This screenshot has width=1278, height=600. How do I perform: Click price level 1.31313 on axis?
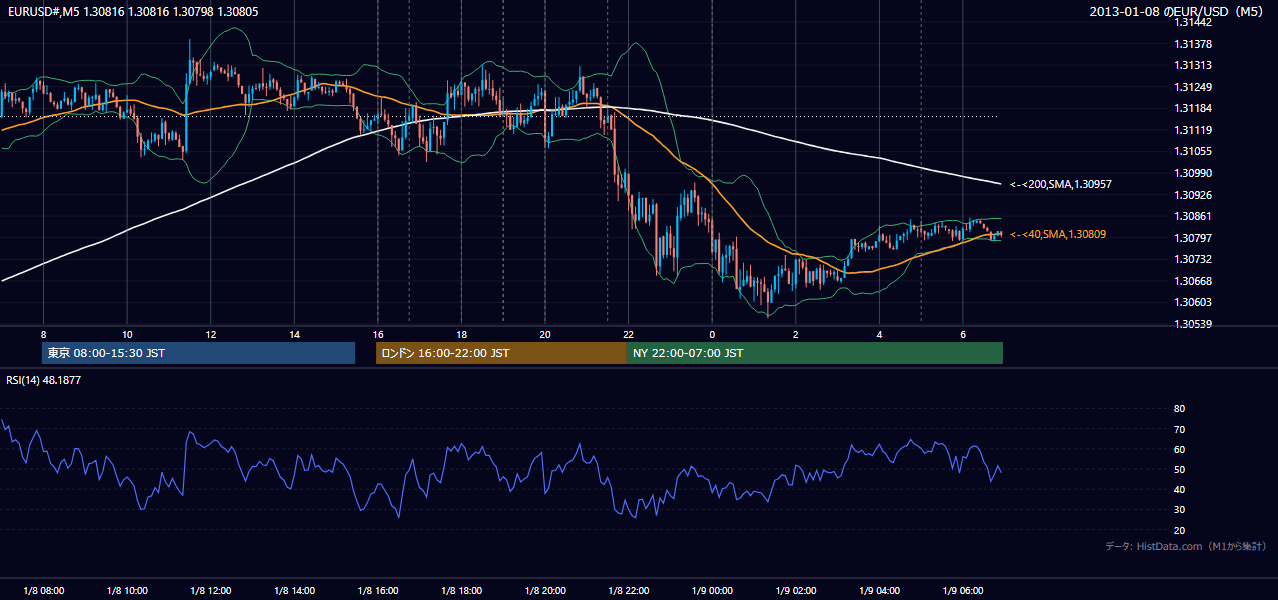tap(1194, 65)
